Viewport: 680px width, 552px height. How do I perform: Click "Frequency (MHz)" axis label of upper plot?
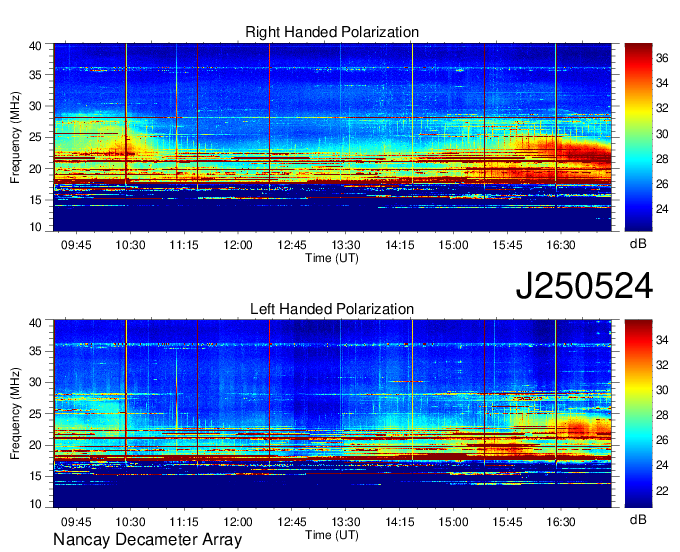pyautogui.click(x=15, y=137)
